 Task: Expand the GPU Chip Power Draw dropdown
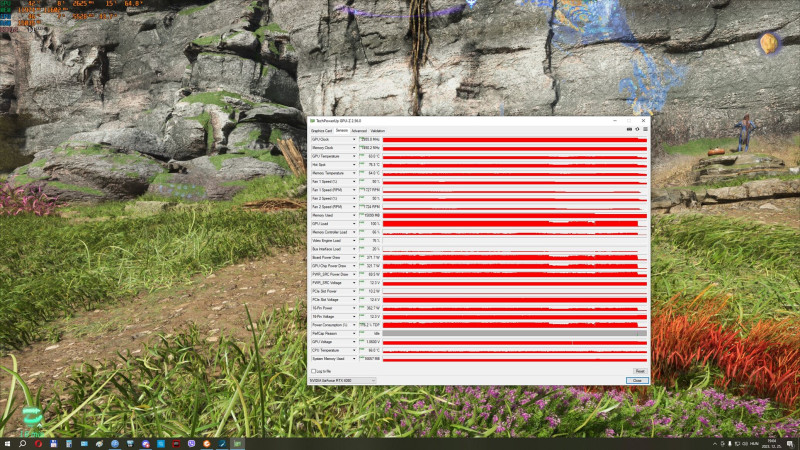354,266
